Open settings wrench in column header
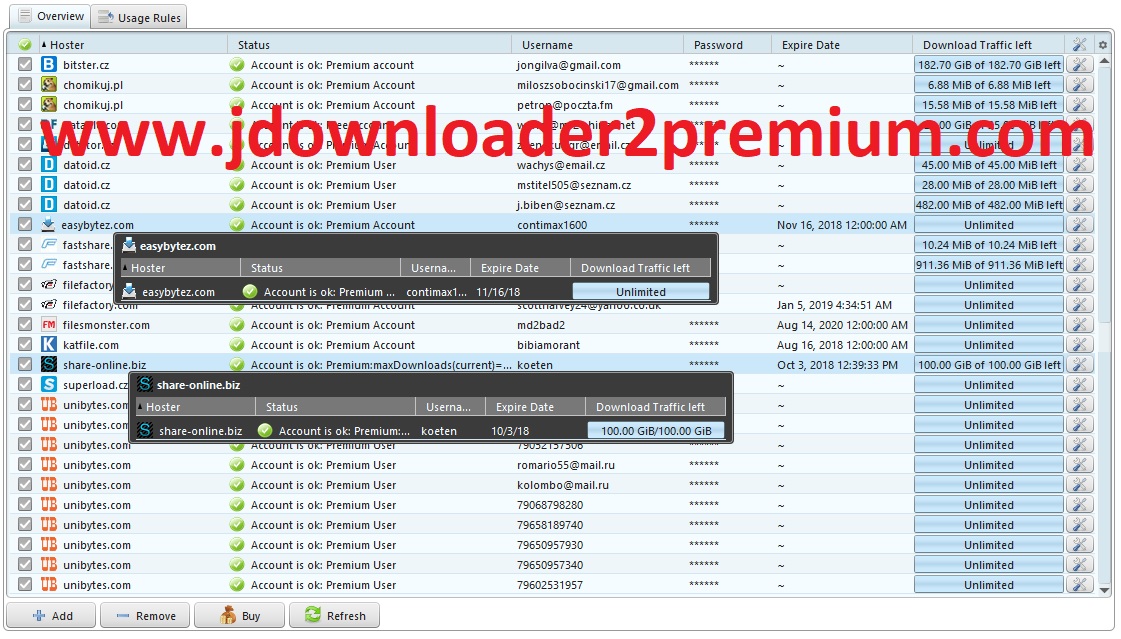Image resolution: width=1121 pixels, height=639 pixels. pyautogui.click(x=1080, y=44)
